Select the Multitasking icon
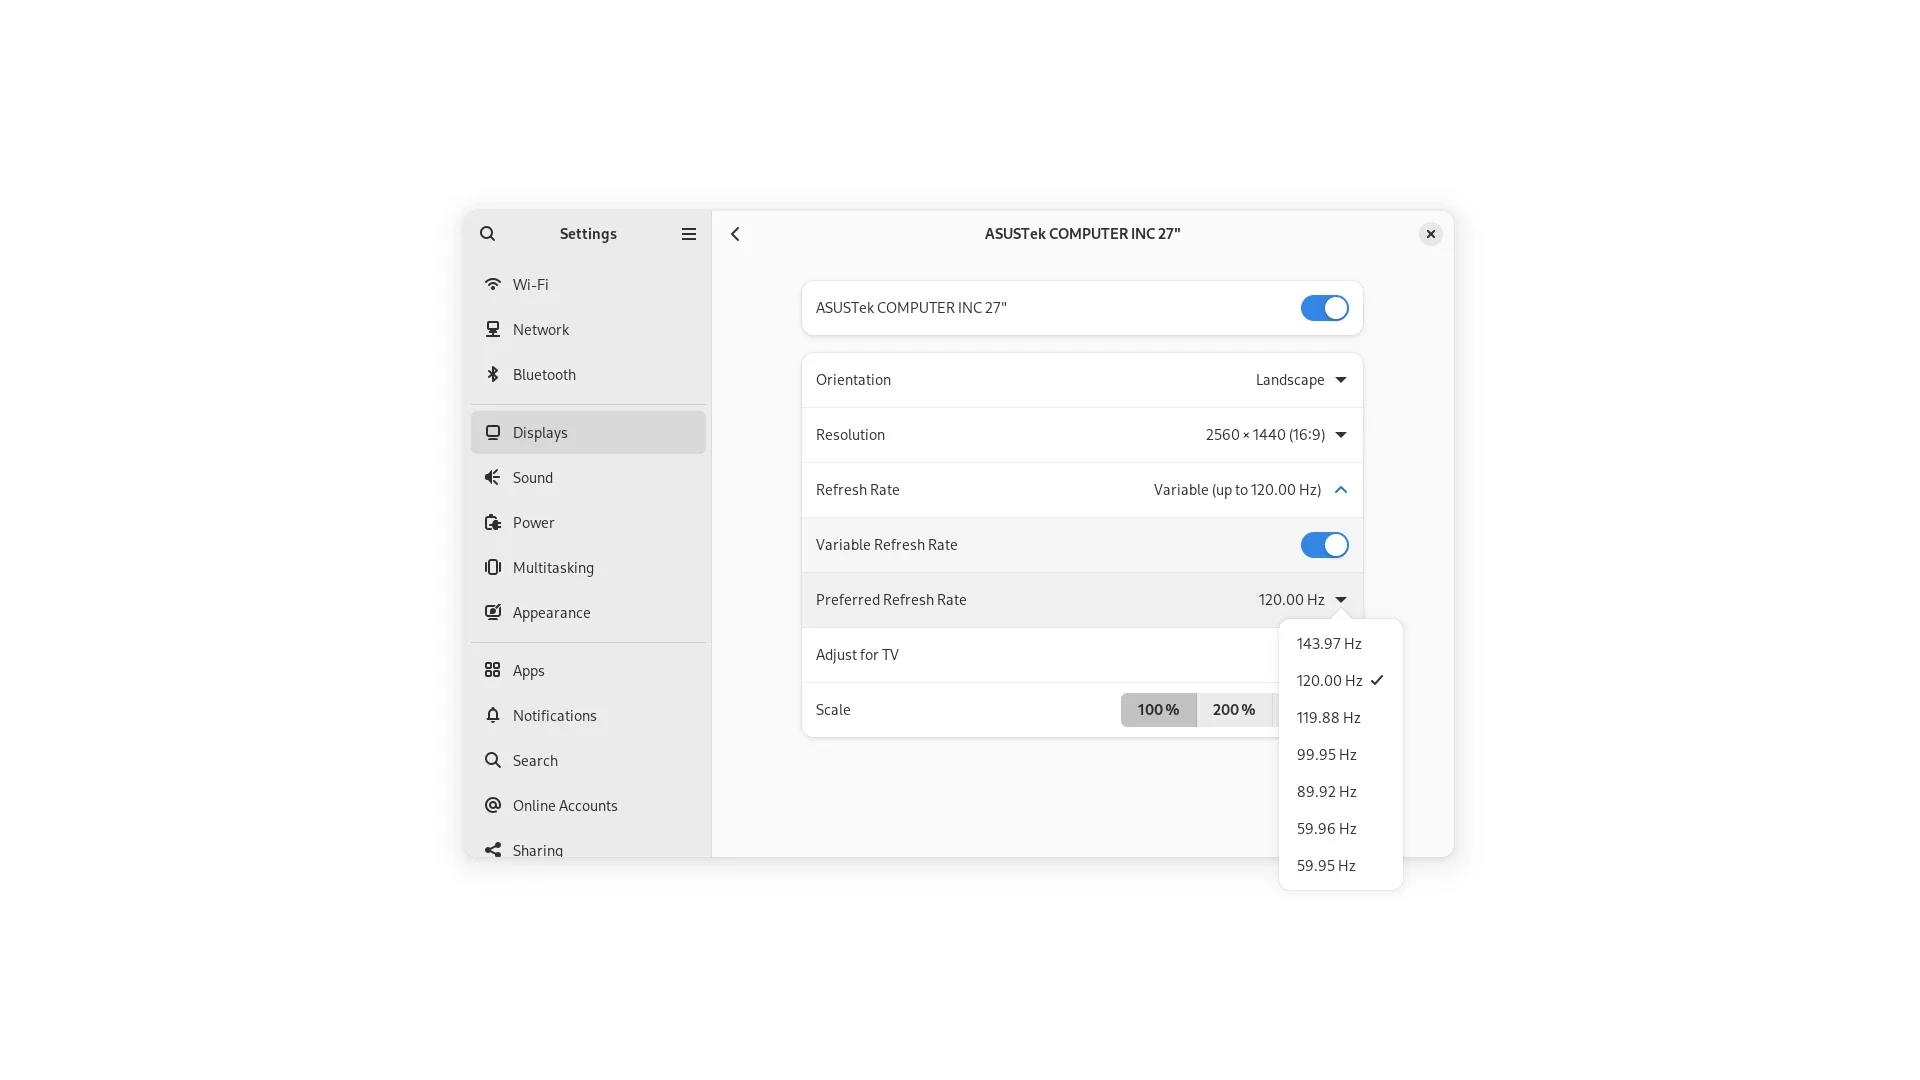 point(492,568)
